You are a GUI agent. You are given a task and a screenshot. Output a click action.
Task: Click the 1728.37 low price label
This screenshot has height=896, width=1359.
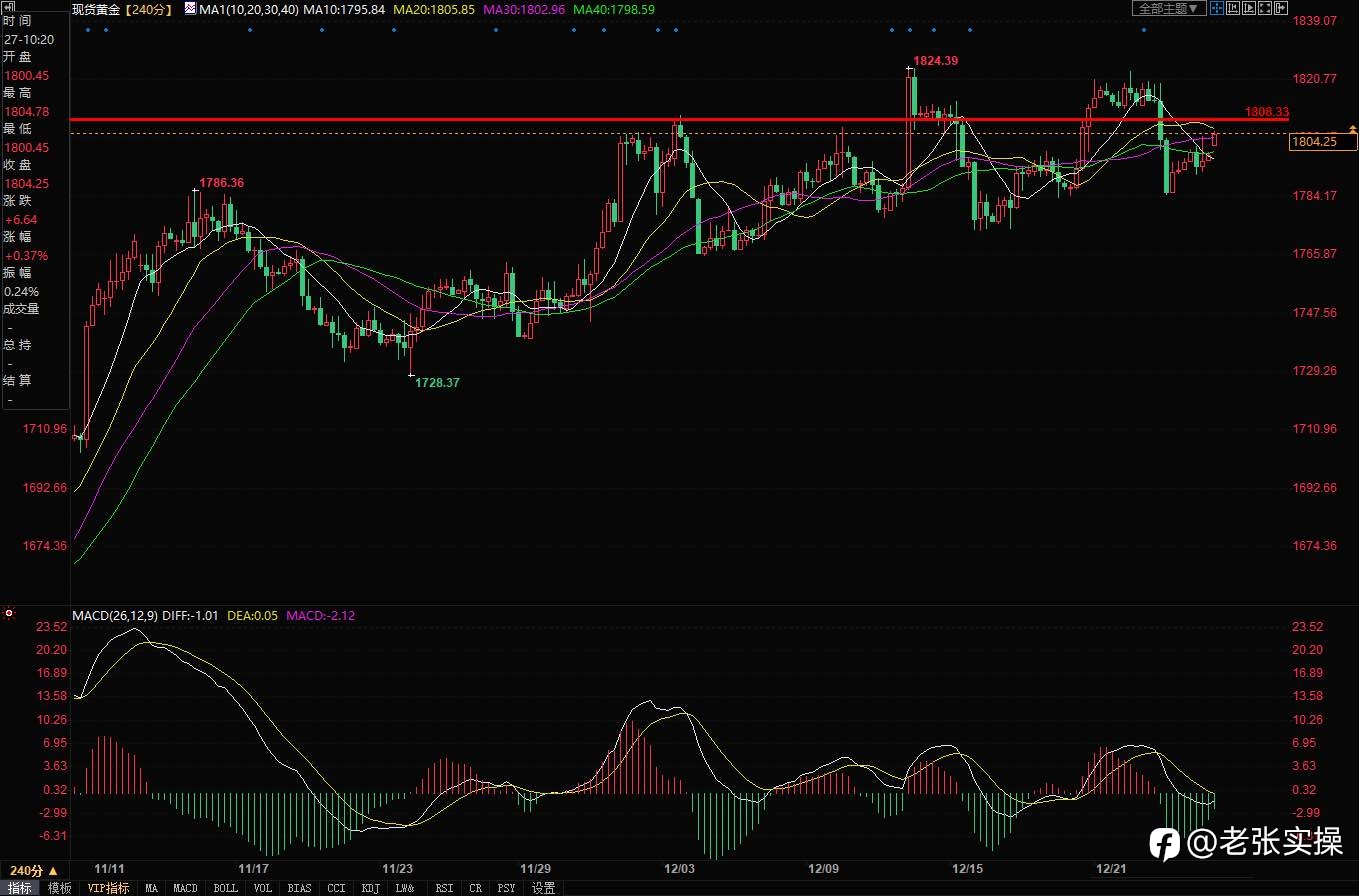pyautogui.click(x=438, y=383)
